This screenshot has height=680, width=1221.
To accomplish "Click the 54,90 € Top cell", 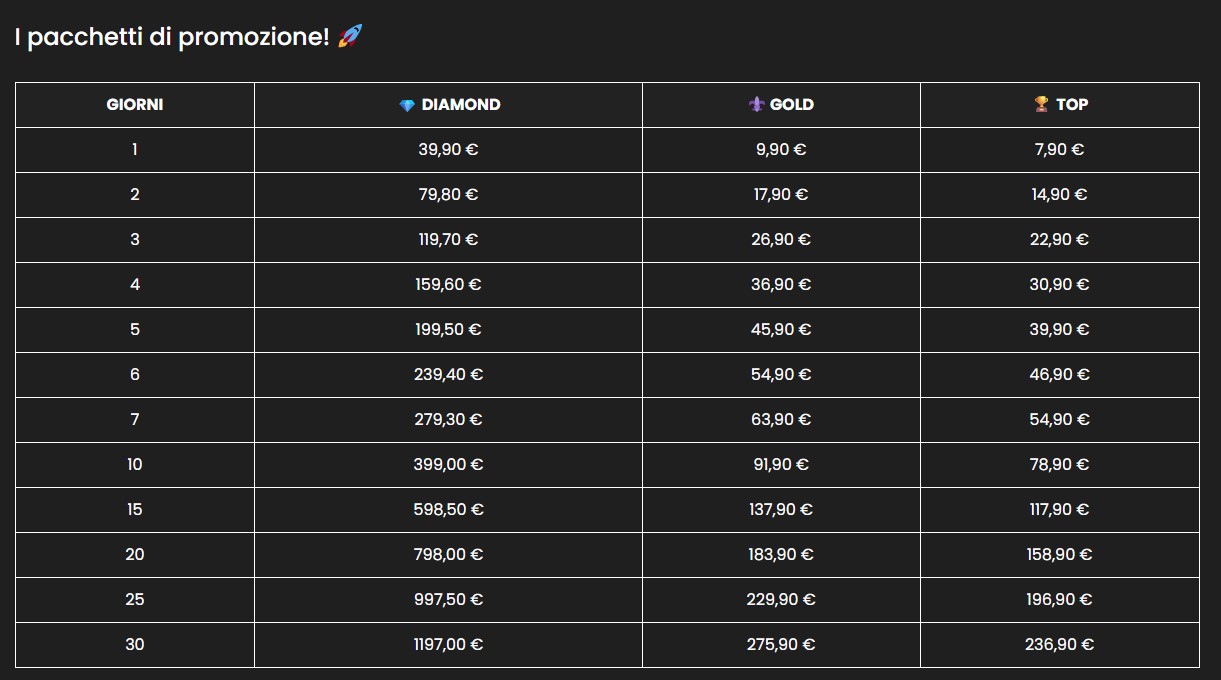I will coord(1059,420).
